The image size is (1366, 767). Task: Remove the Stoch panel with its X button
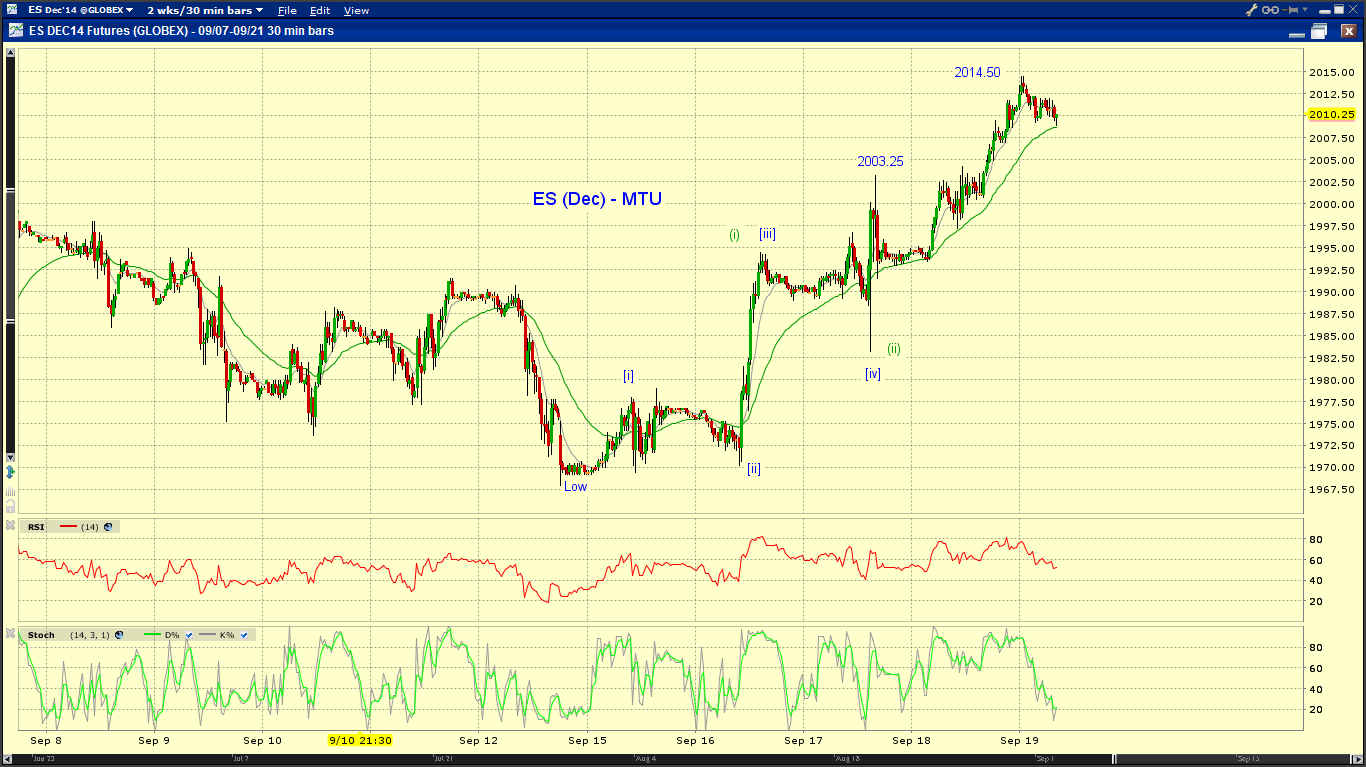tap(9, 634)
